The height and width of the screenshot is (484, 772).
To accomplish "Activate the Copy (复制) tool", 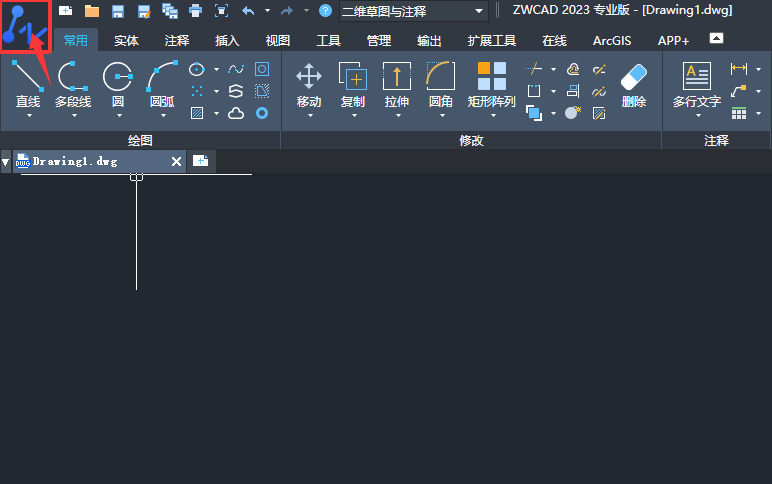I will [x=353, y=84].
